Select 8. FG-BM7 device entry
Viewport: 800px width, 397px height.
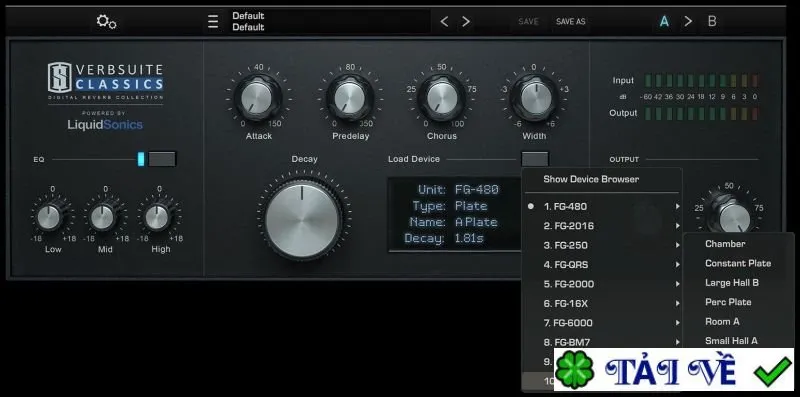[602, 342]
